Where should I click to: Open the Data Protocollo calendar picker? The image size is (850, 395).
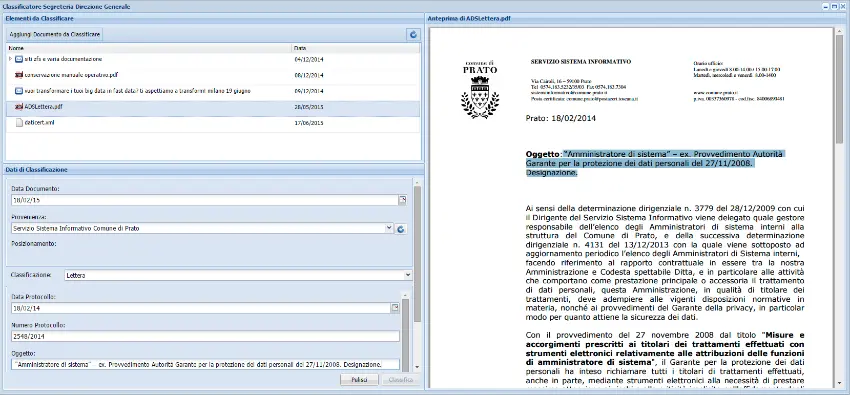[396, 308]
